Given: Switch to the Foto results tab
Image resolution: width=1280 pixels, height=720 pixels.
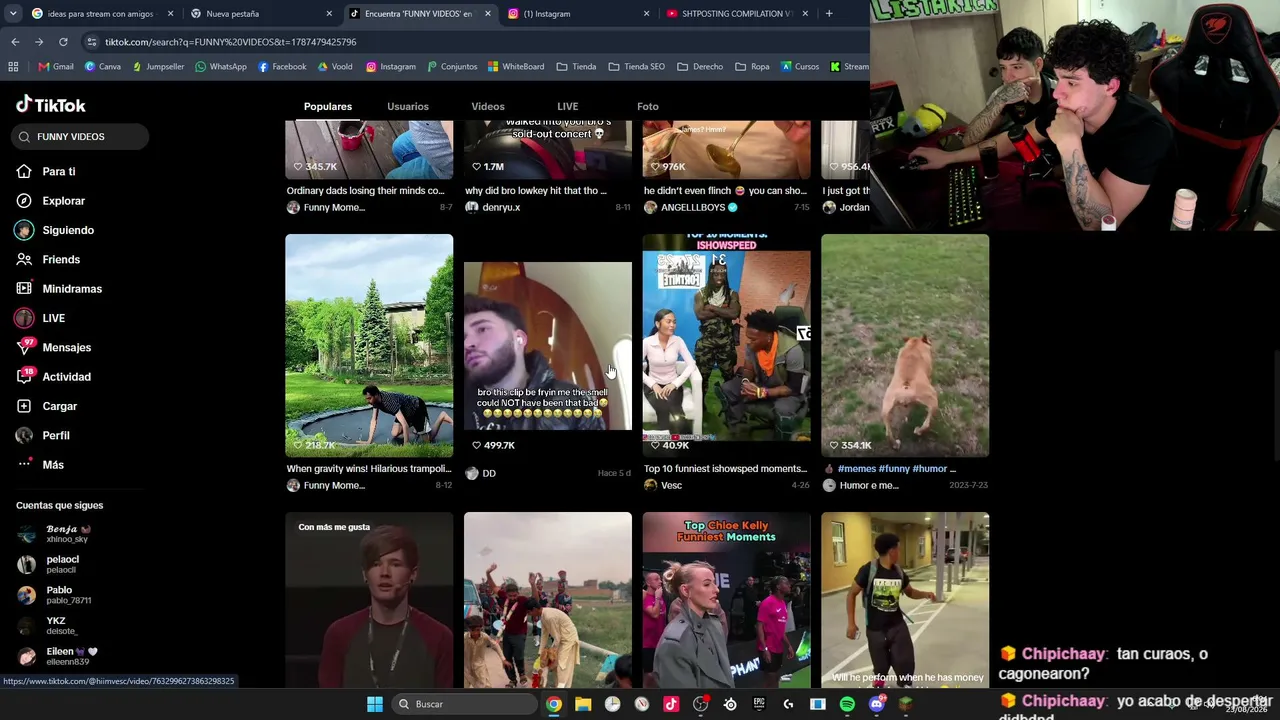Looking at the screenshot, I should click(x=648, y=106).
